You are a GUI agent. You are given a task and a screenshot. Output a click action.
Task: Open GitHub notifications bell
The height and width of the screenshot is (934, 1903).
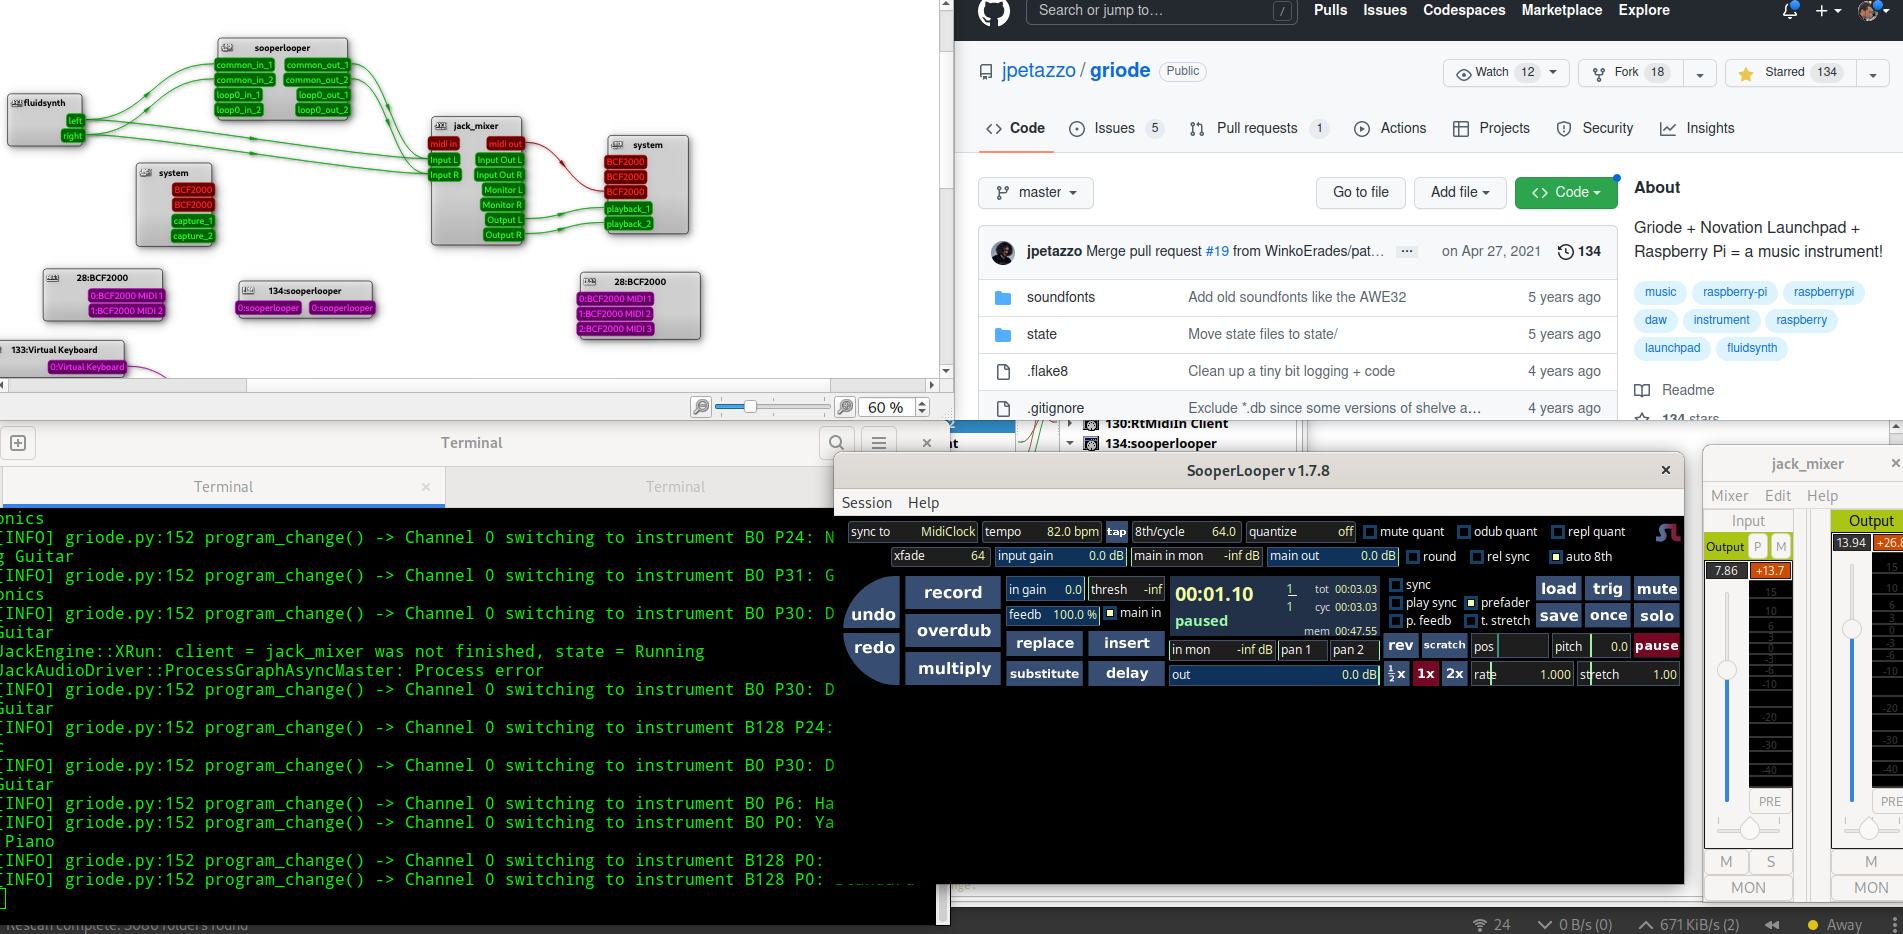1790,11
